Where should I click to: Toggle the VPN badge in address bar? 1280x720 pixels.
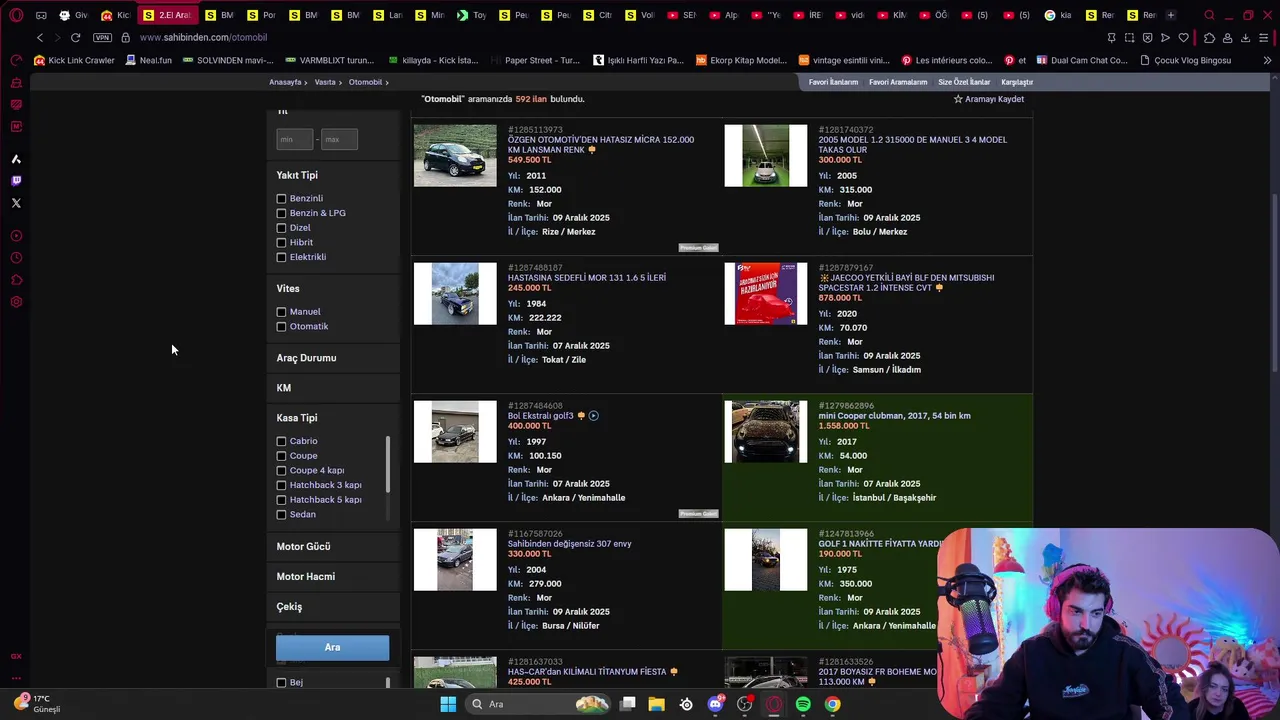[102, 37]
